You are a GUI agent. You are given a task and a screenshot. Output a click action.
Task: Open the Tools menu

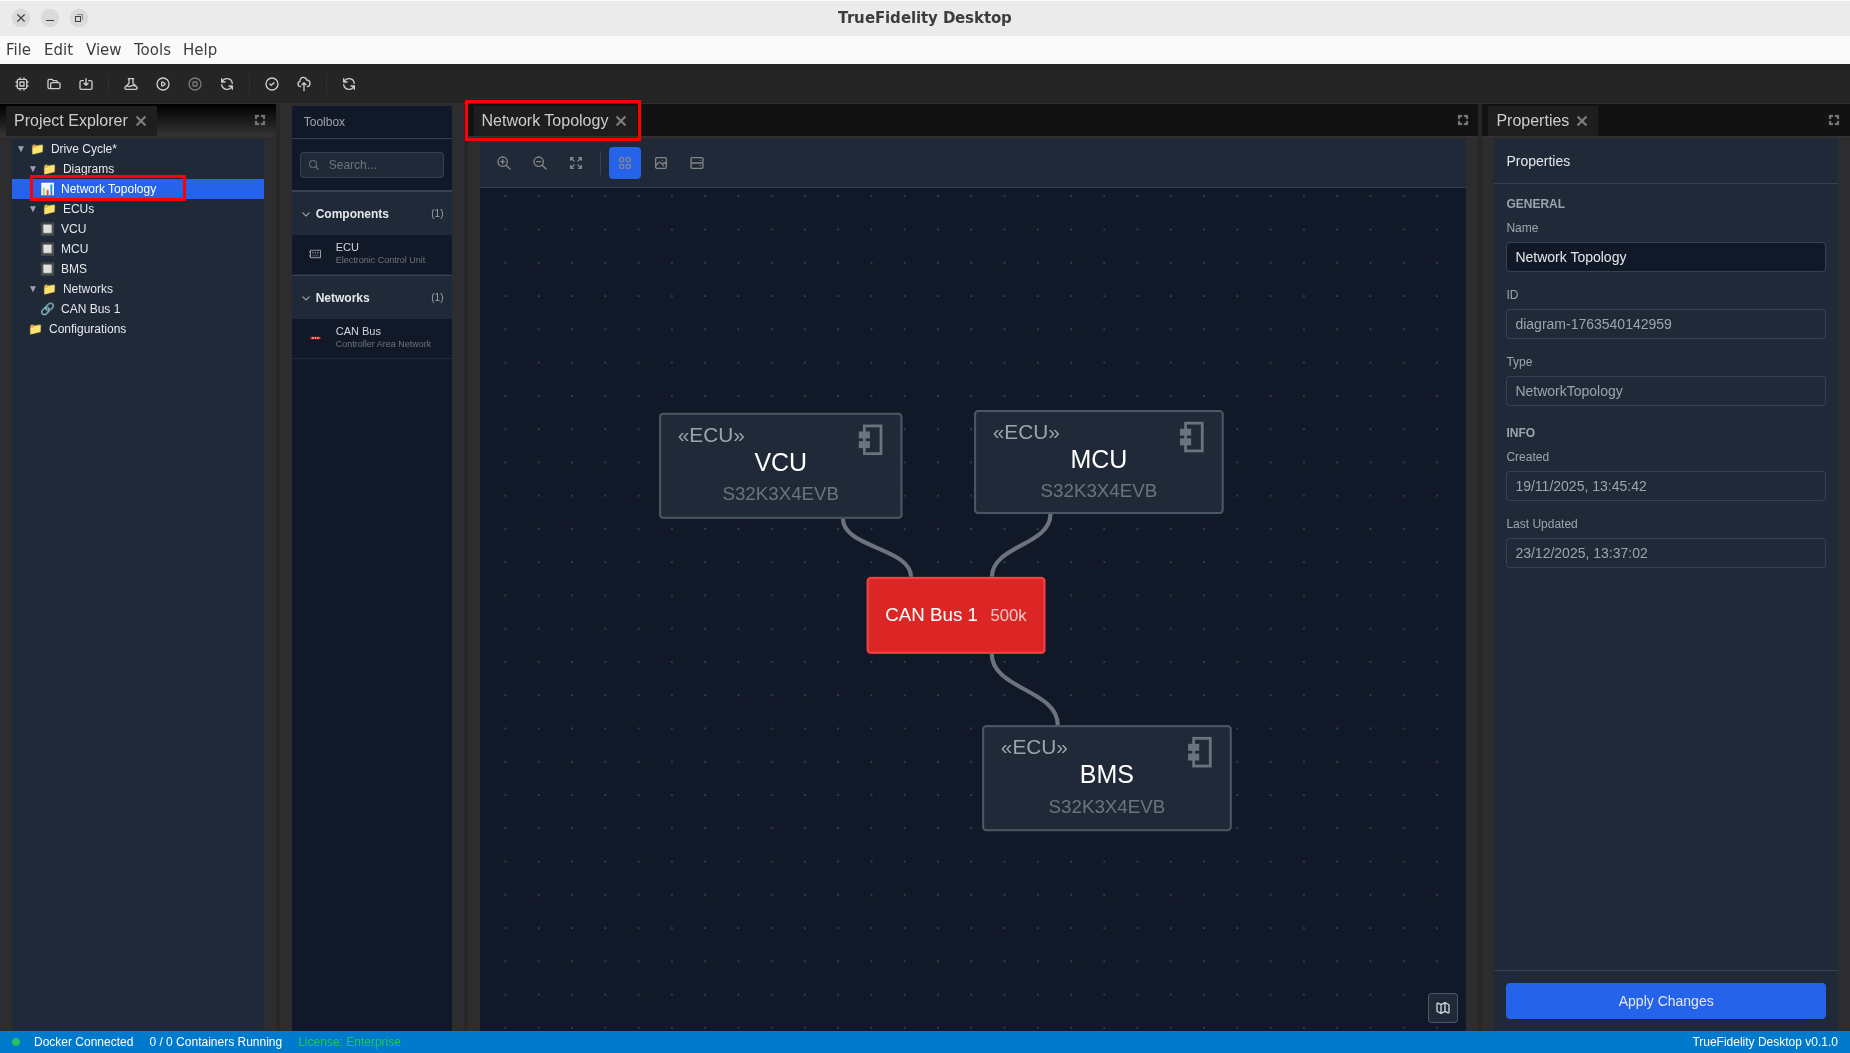point(152,49)
